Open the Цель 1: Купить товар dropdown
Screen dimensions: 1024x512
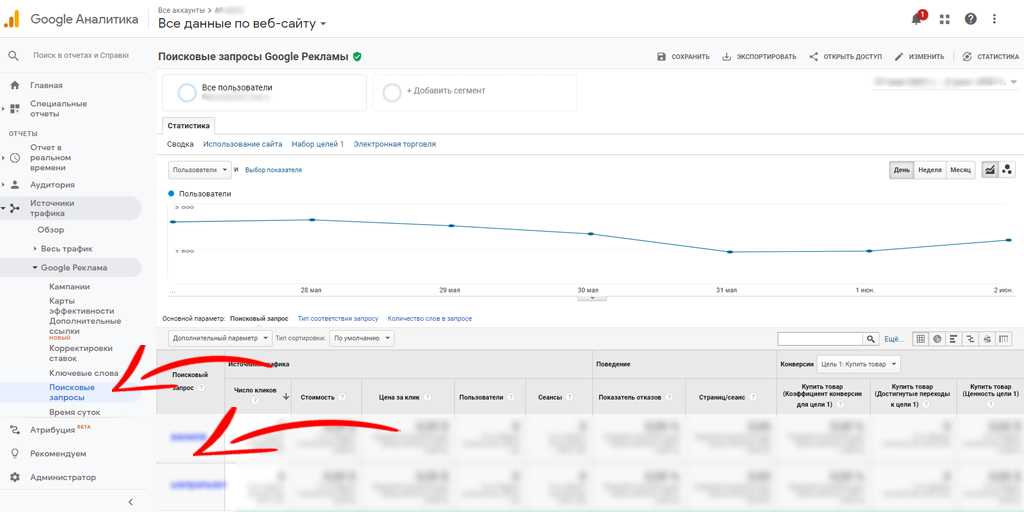(x=859, y=364)
